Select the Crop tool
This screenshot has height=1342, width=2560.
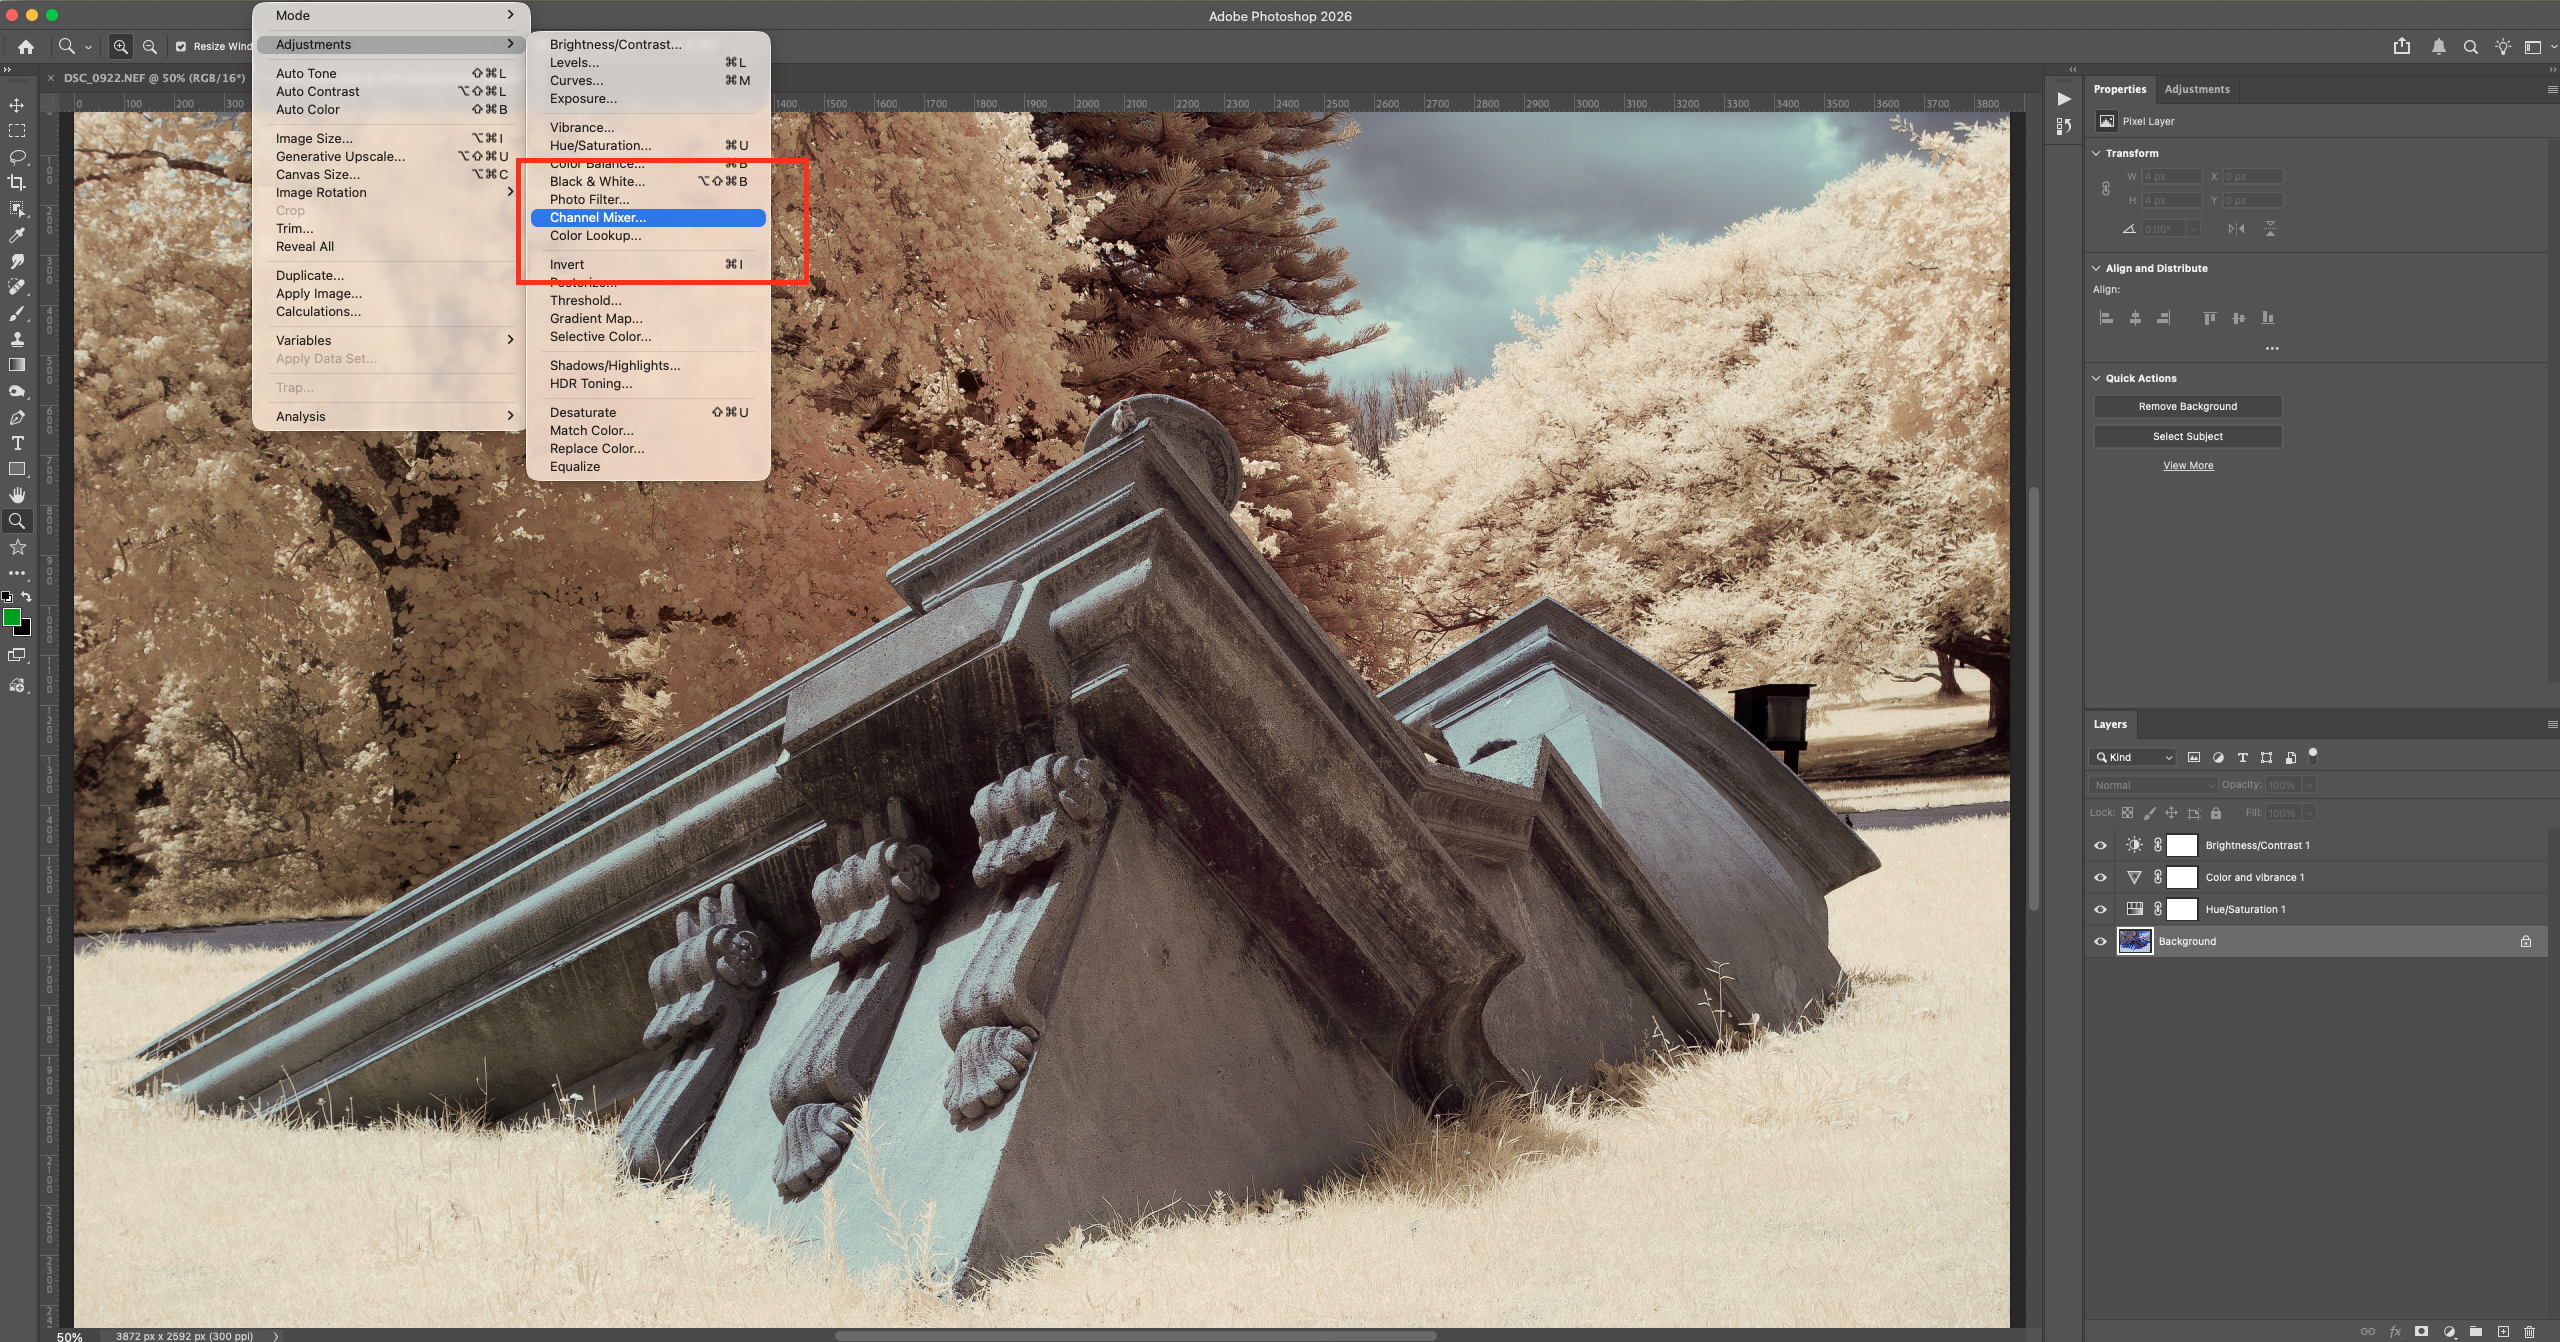[x=17, y=183]
